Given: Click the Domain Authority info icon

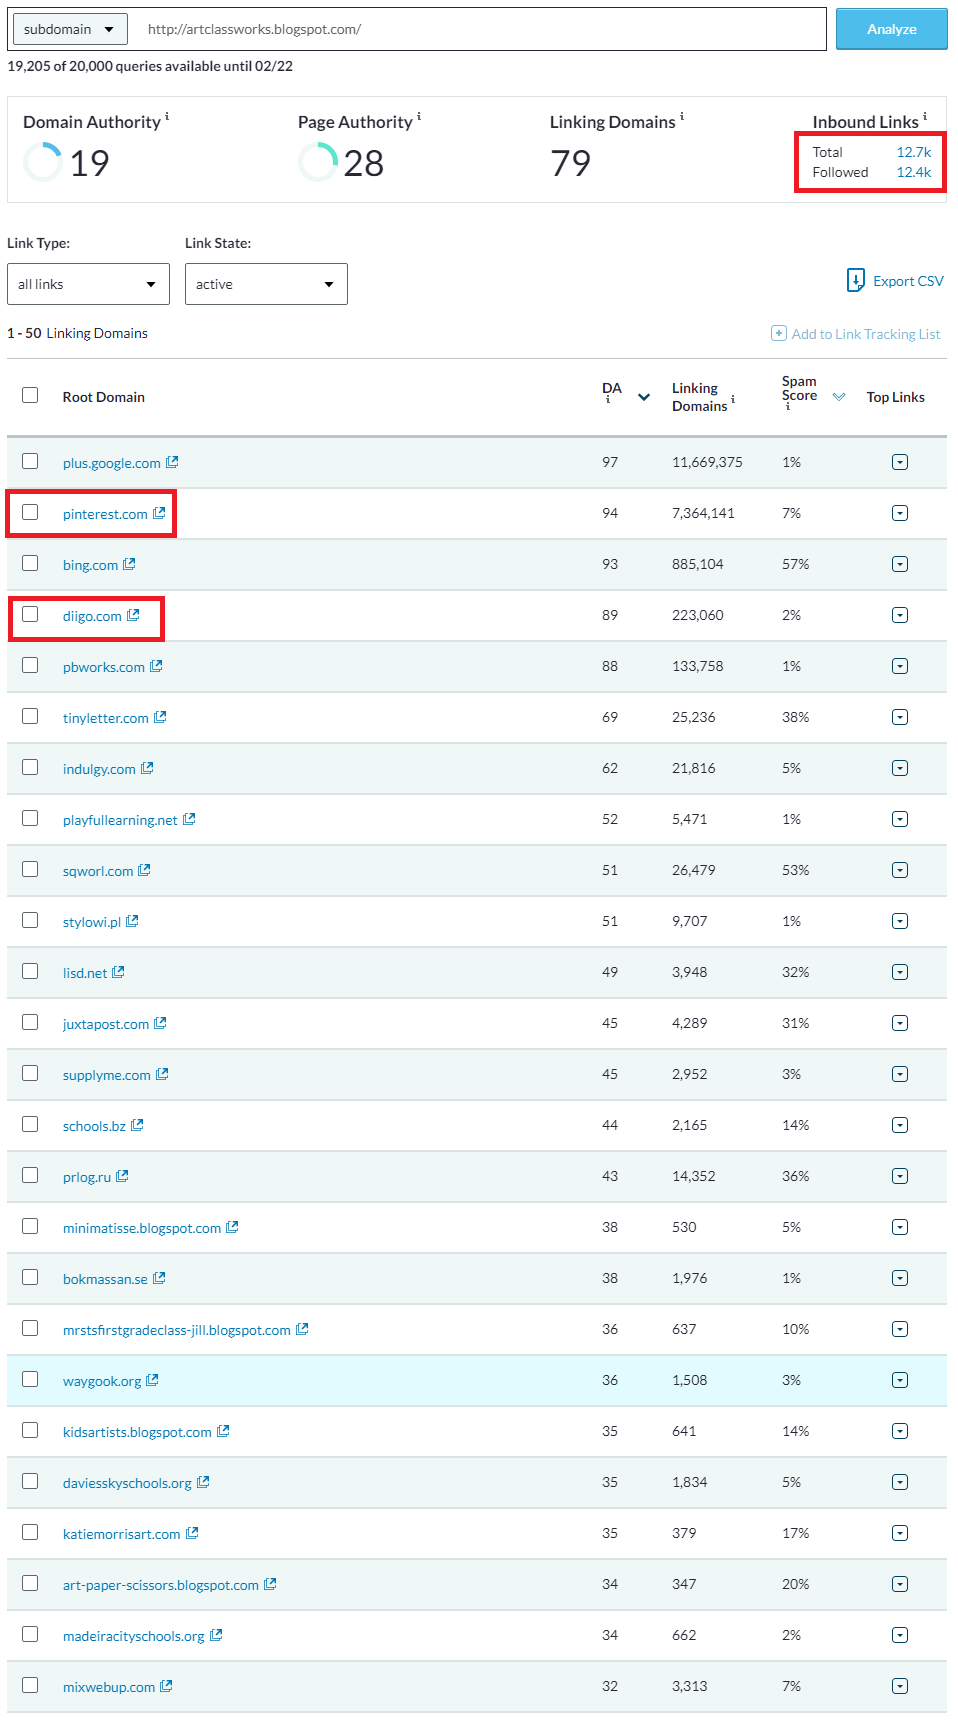Looking at the screenshot, I should (x=166, y=116).
